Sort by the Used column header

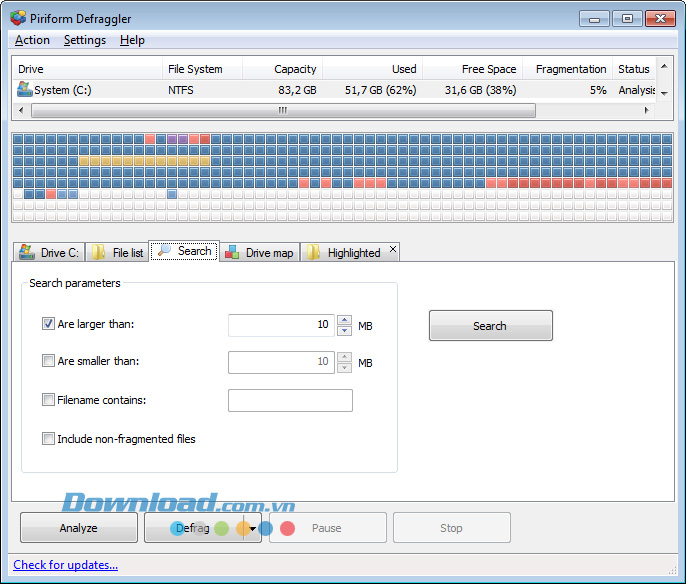click(x=373, y=69)
